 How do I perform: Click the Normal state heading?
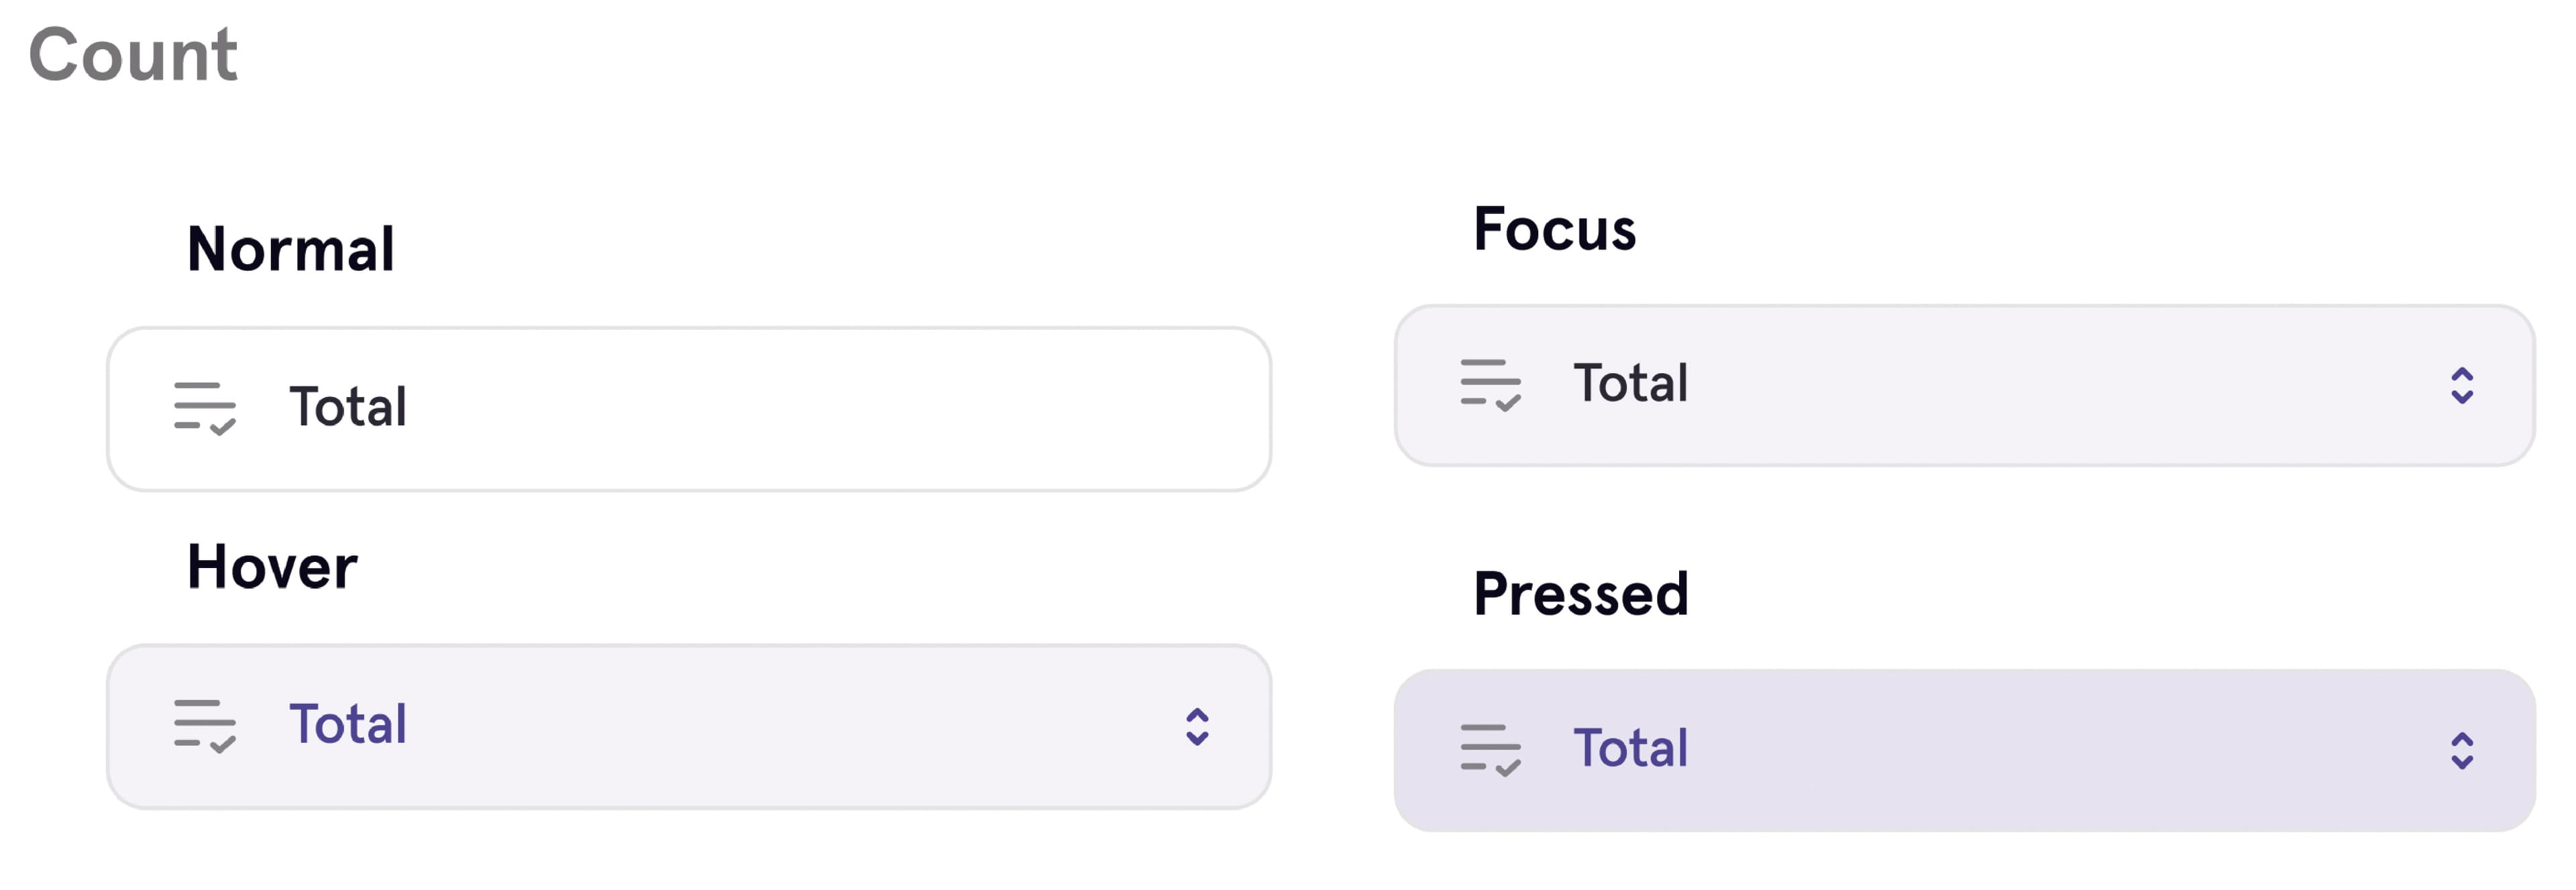click(x=290, y=247)
